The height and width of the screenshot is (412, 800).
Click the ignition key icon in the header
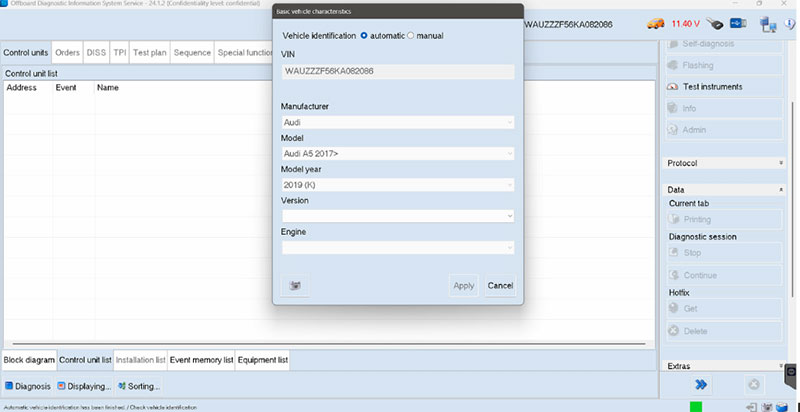715,23
